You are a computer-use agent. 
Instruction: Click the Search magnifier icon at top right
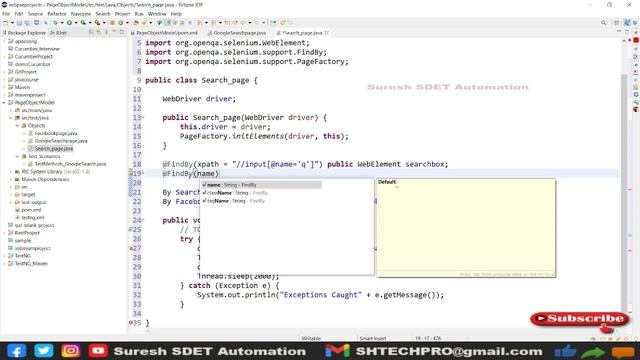point(603,23)
